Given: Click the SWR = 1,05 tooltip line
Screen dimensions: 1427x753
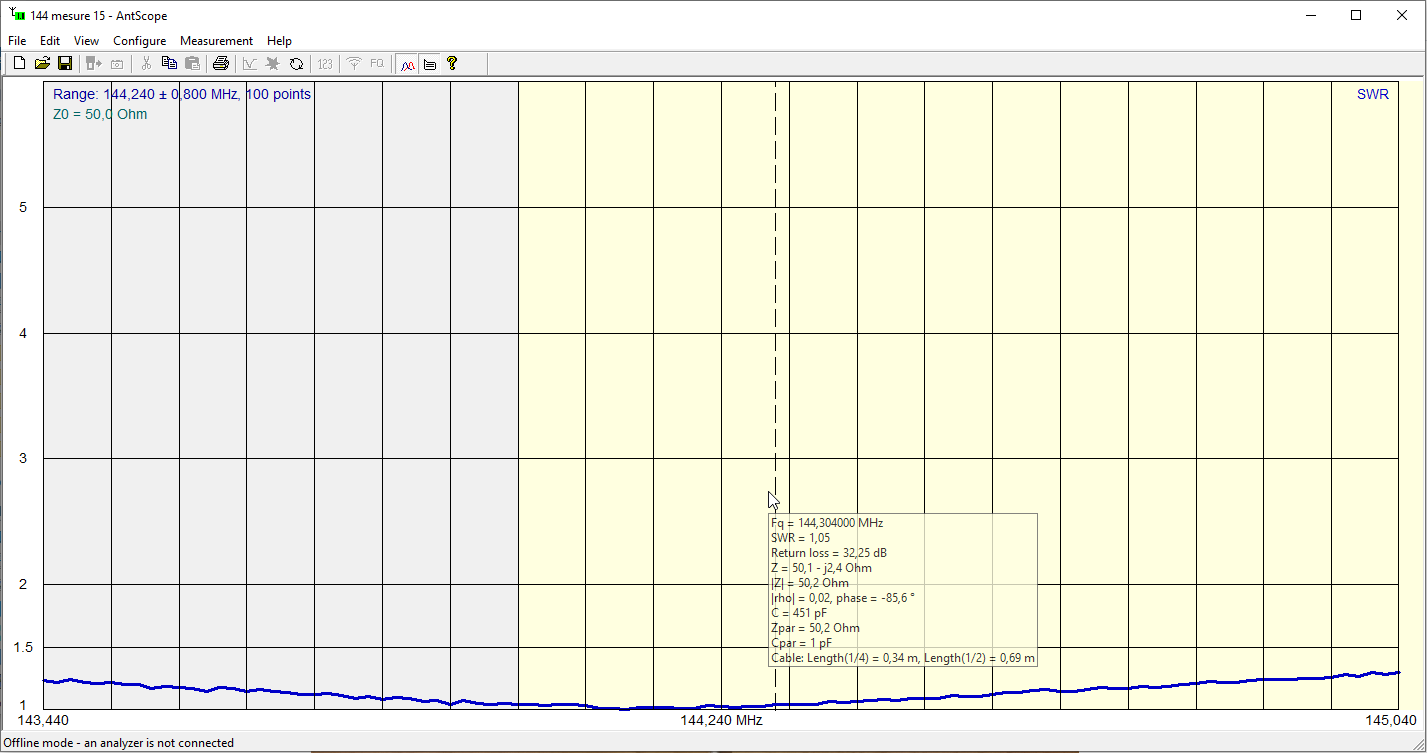Looking at the screenshot, I should [802, 538].
